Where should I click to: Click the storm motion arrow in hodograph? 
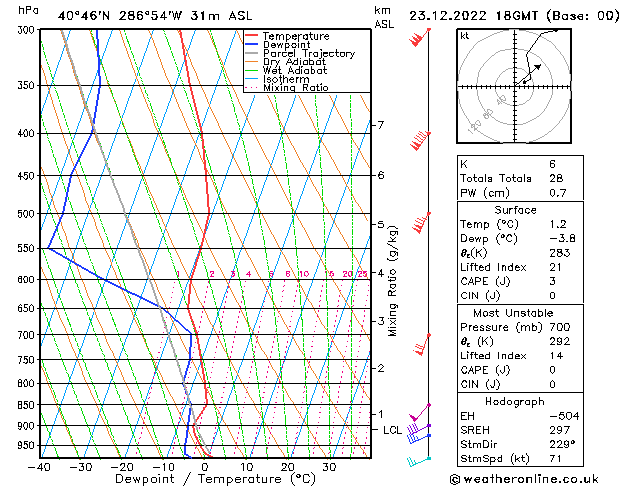click(529, 74)
